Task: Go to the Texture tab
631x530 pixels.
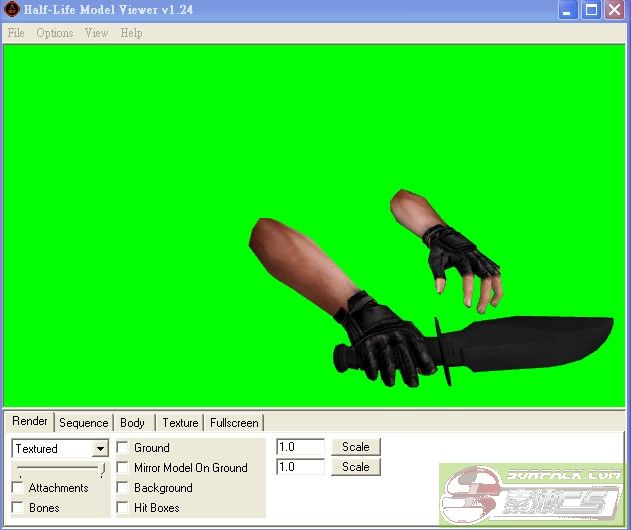Action: (180, 423)
